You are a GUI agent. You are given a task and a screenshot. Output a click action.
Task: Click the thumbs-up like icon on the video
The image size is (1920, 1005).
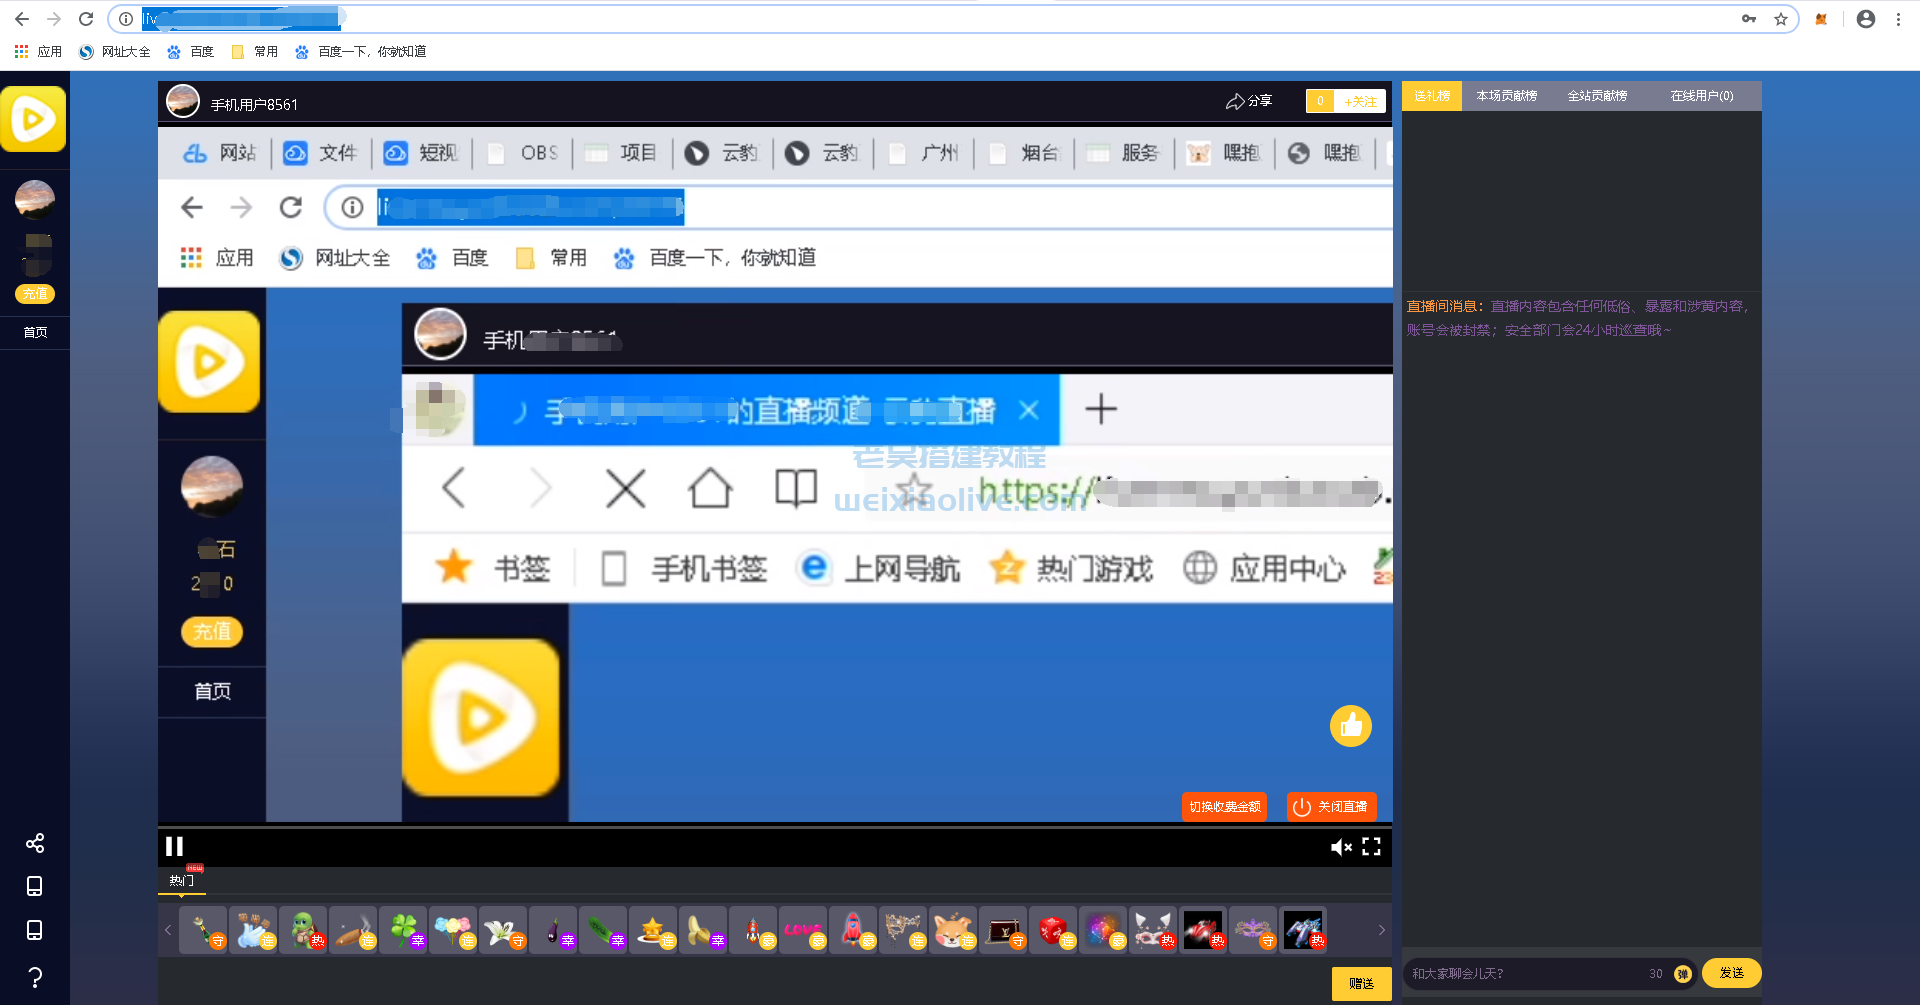coord(1351,726)
